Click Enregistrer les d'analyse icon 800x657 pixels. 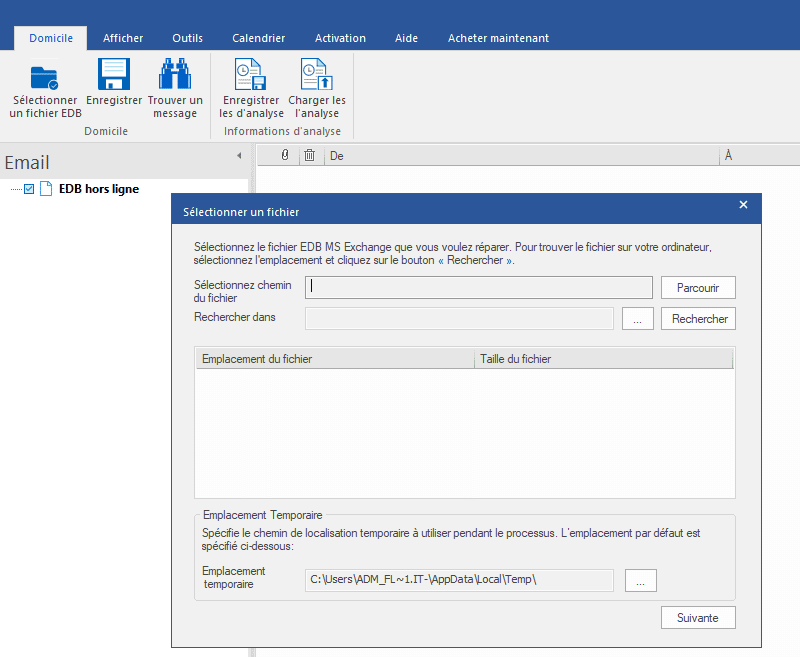[250, 76]
